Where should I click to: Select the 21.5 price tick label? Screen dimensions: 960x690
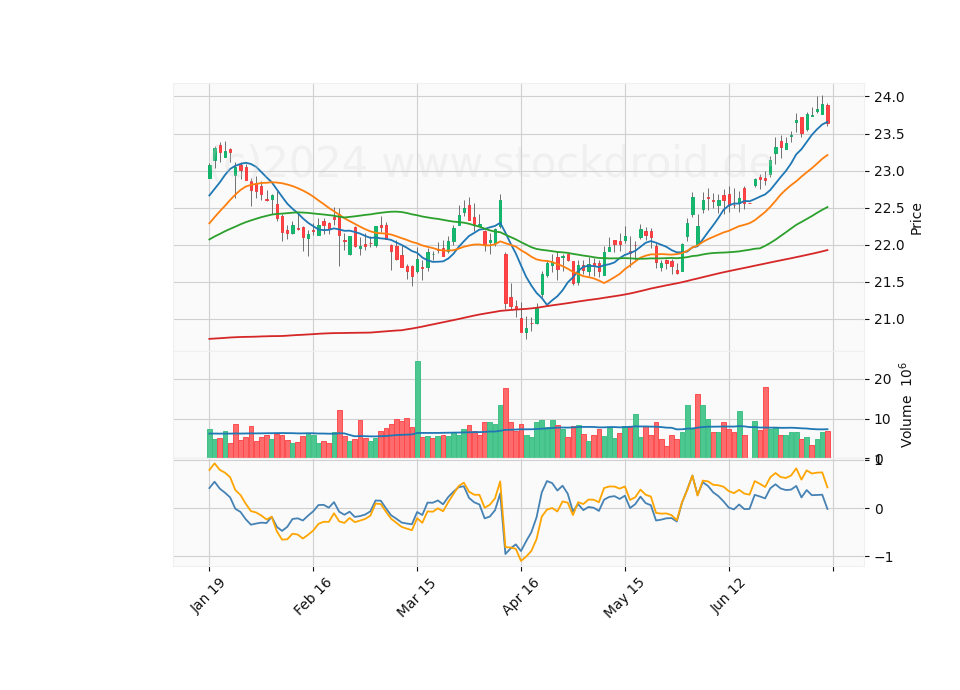889,283
